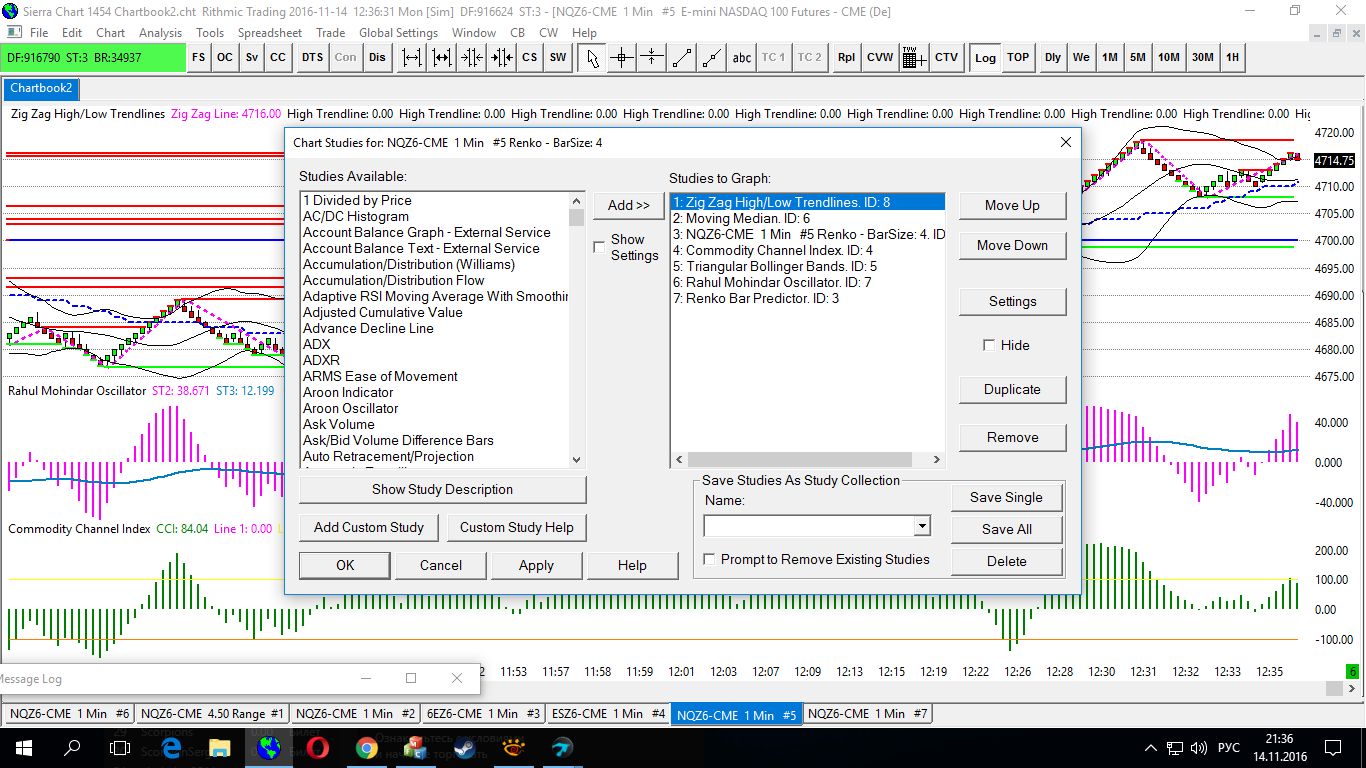This screenshot has width=1366, height=768.
Task: Click the Dis toolbar button
Action: tap(377, 57)
